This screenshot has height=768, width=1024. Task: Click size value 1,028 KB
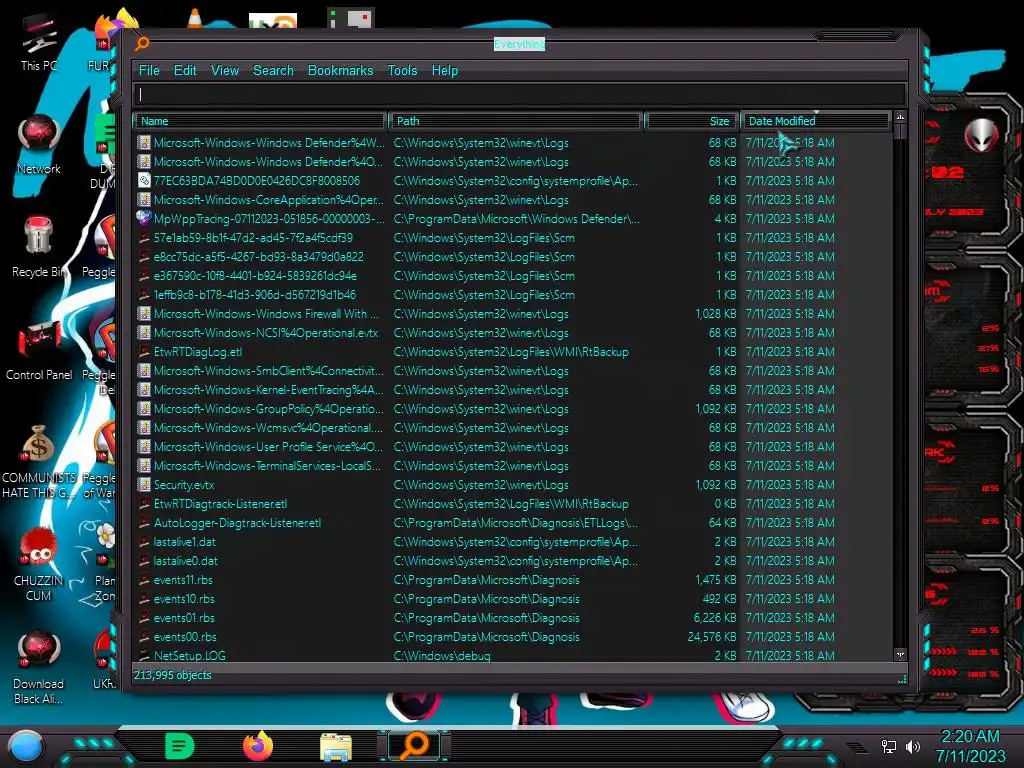click(716, 313)
